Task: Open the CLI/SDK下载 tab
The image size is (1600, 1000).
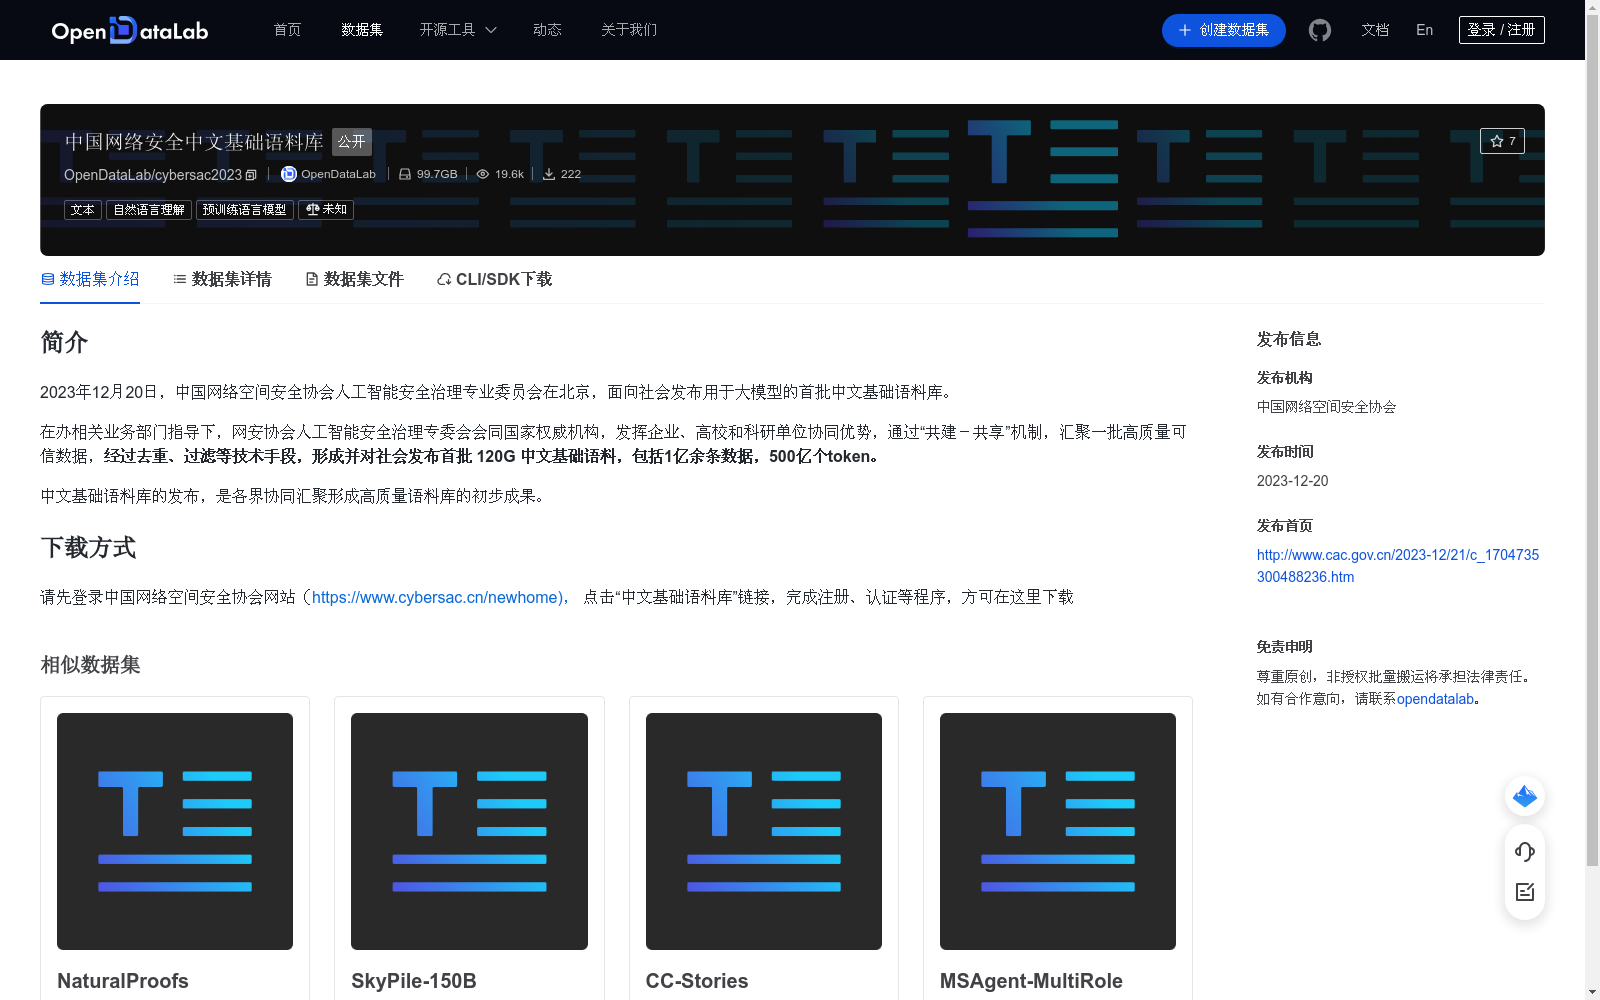Action: 494,279
